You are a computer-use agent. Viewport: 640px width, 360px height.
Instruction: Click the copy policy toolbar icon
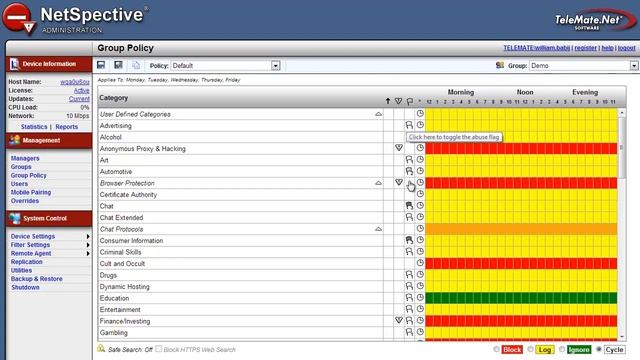tap(136, 65)
